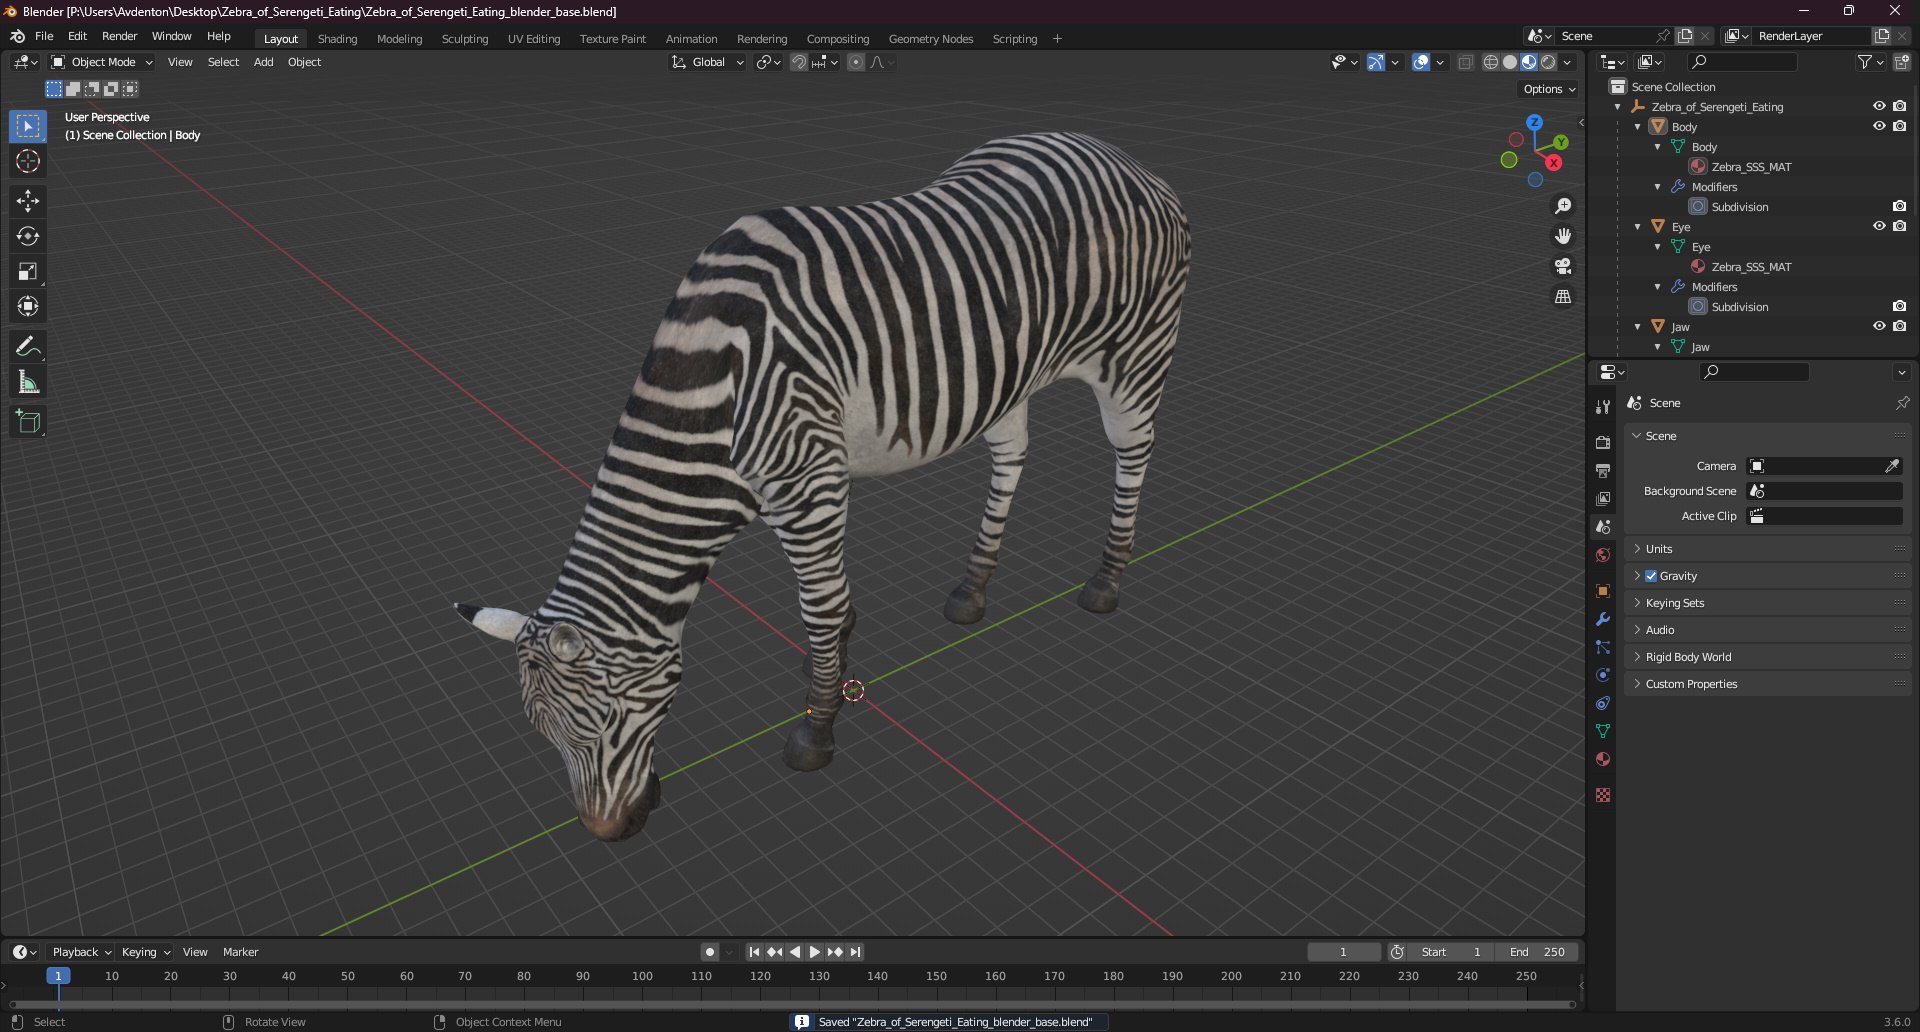Viewport: 1920px width, 1032px height.
Task: Play the animation forward
Action: click(815, 952)
